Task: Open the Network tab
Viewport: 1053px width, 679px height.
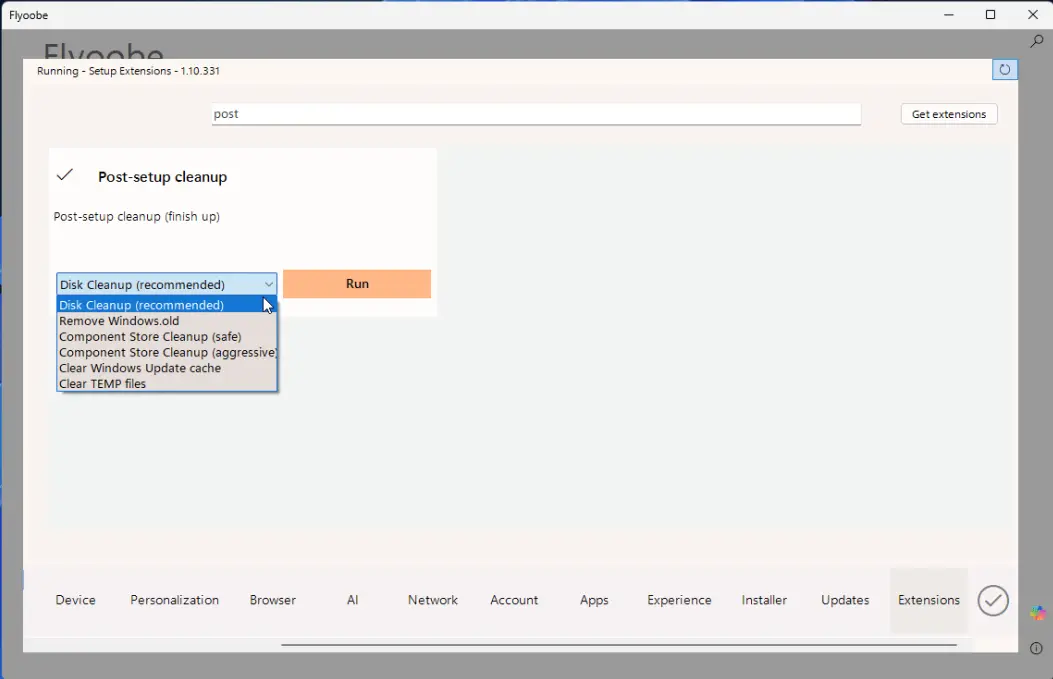Action: pos(432,600)
